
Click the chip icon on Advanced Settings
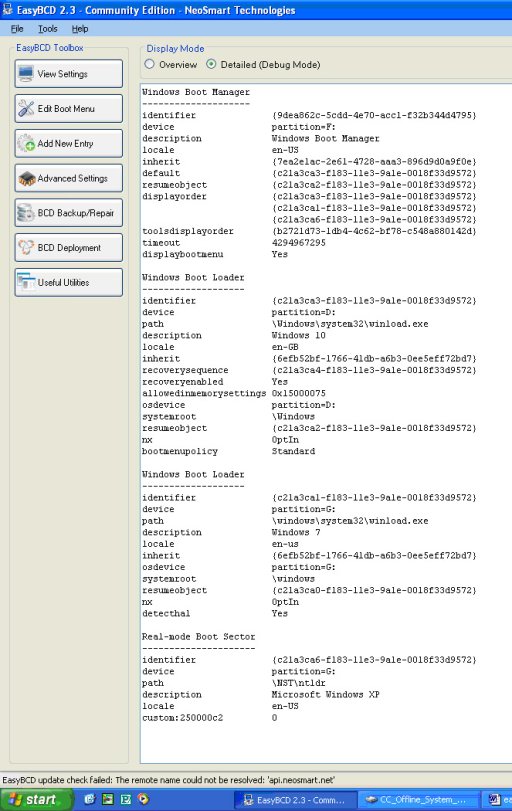pyautogui.click(x=26, y=178)
